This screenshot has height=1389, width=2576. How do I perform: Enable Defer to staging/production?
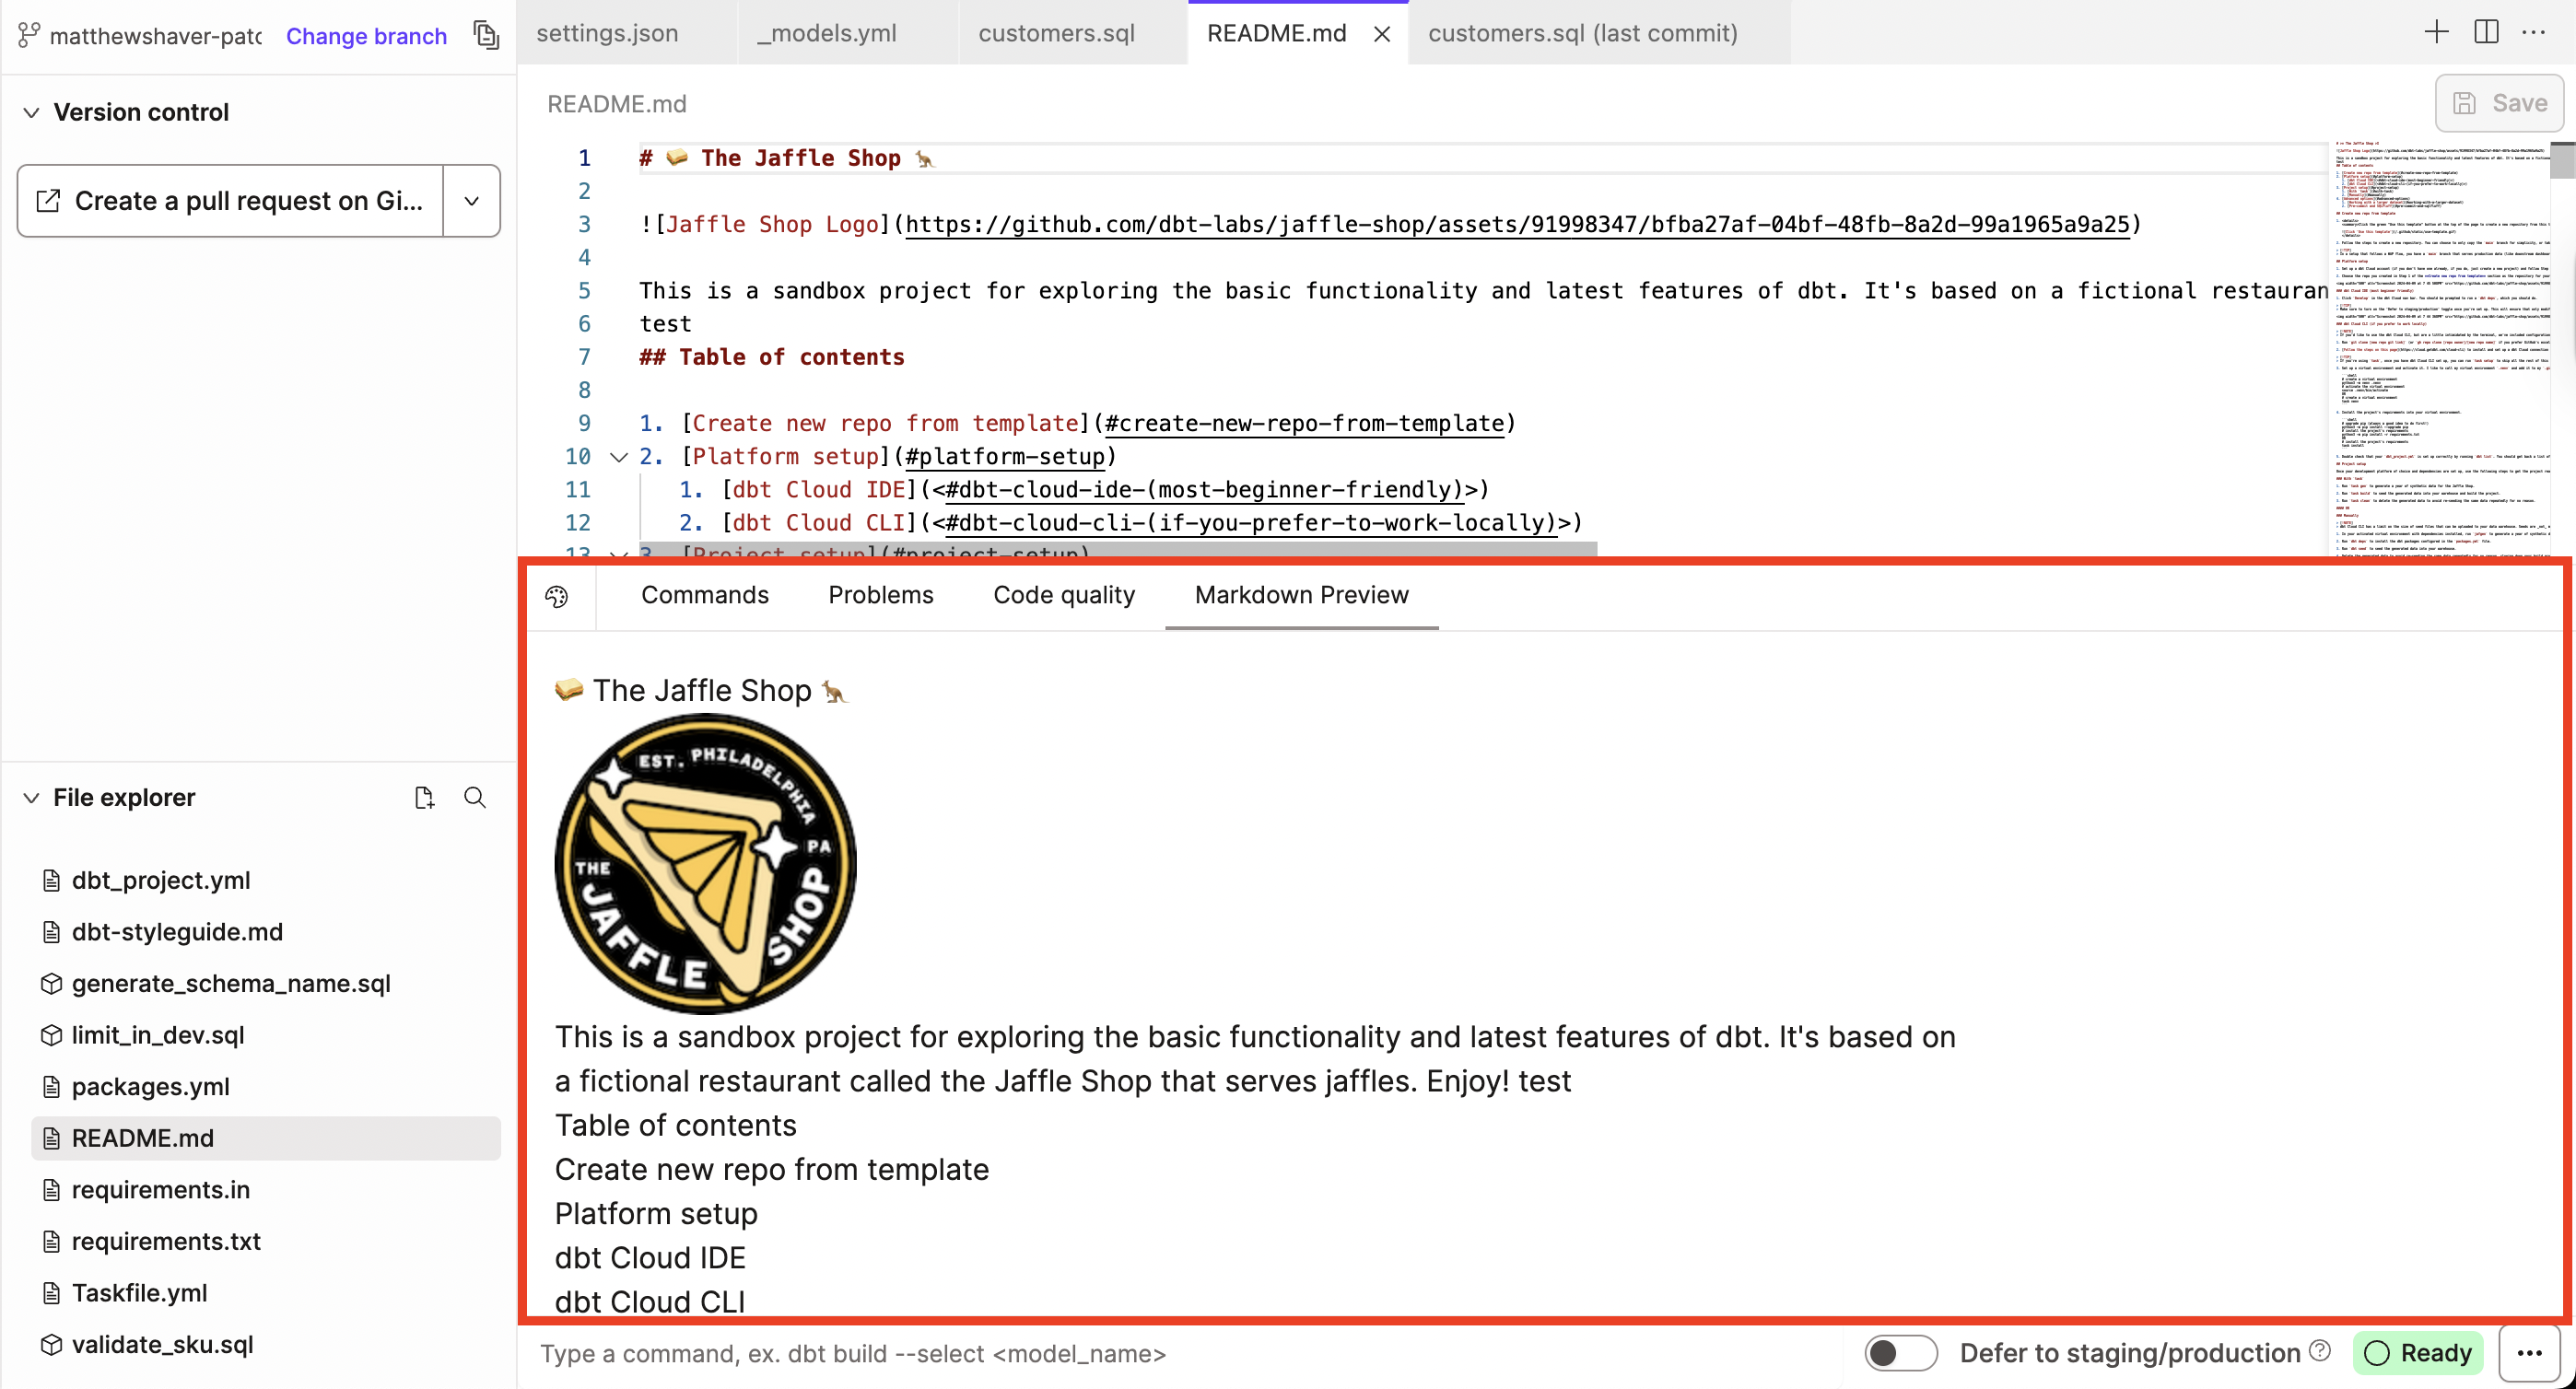1899,1352
